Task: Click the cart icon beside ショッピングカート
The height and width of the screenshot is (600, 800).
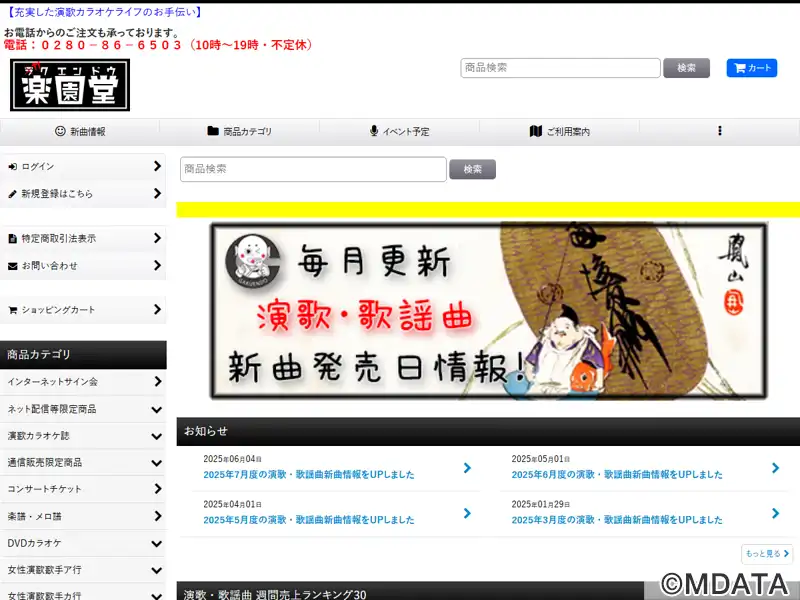Action: [x=13, y=310]
